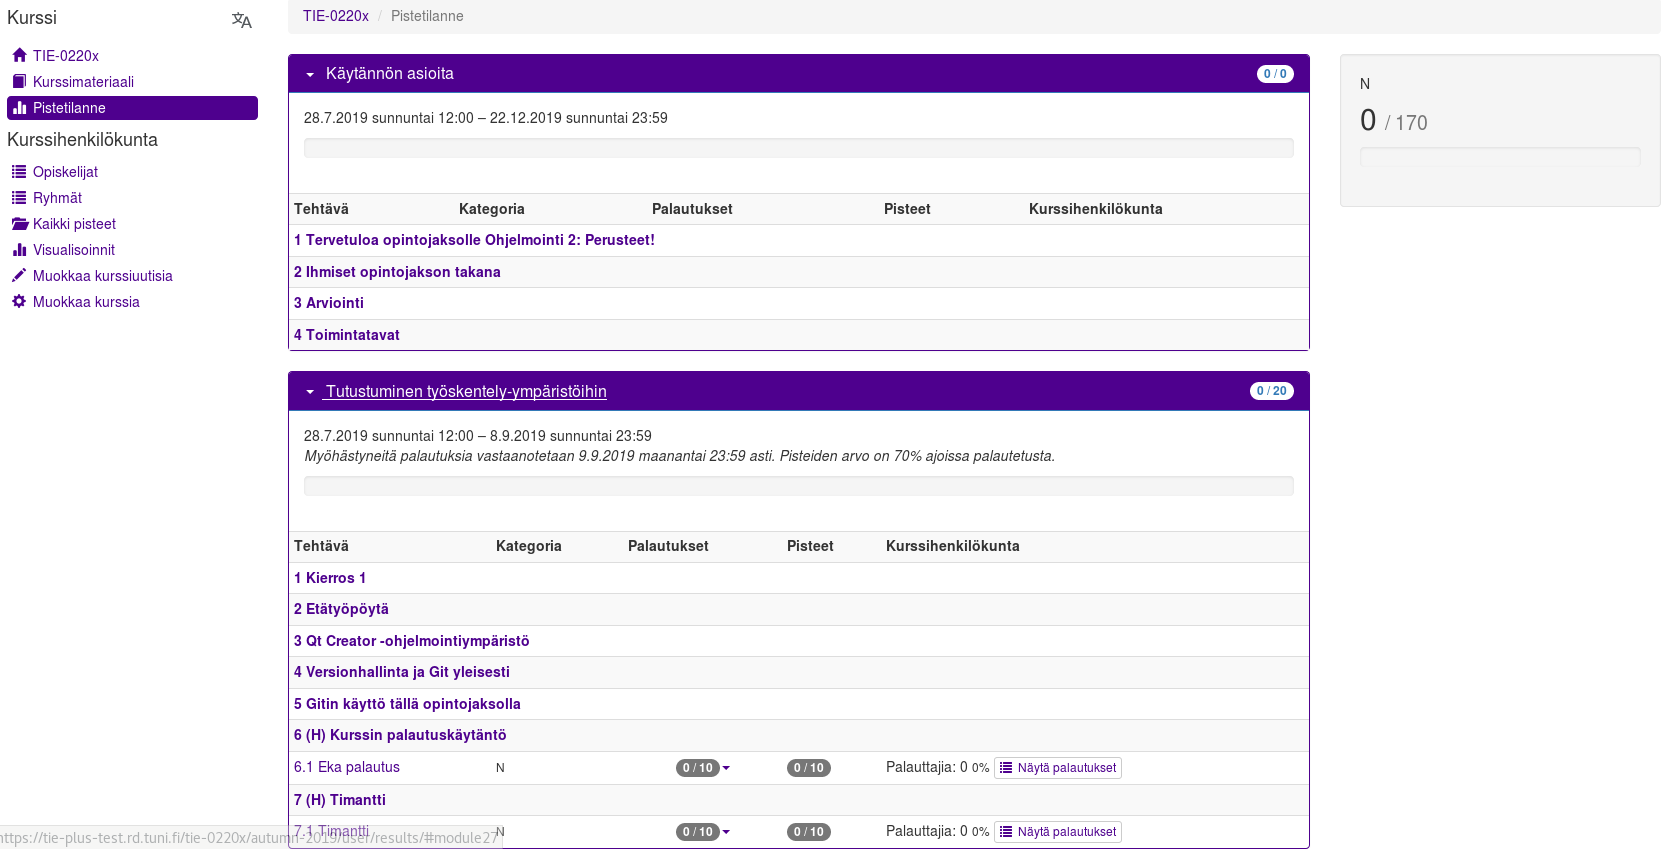Open chapter 4 Toimintatavat
This screenshot has width=1668, height=849.
point(347,335)
